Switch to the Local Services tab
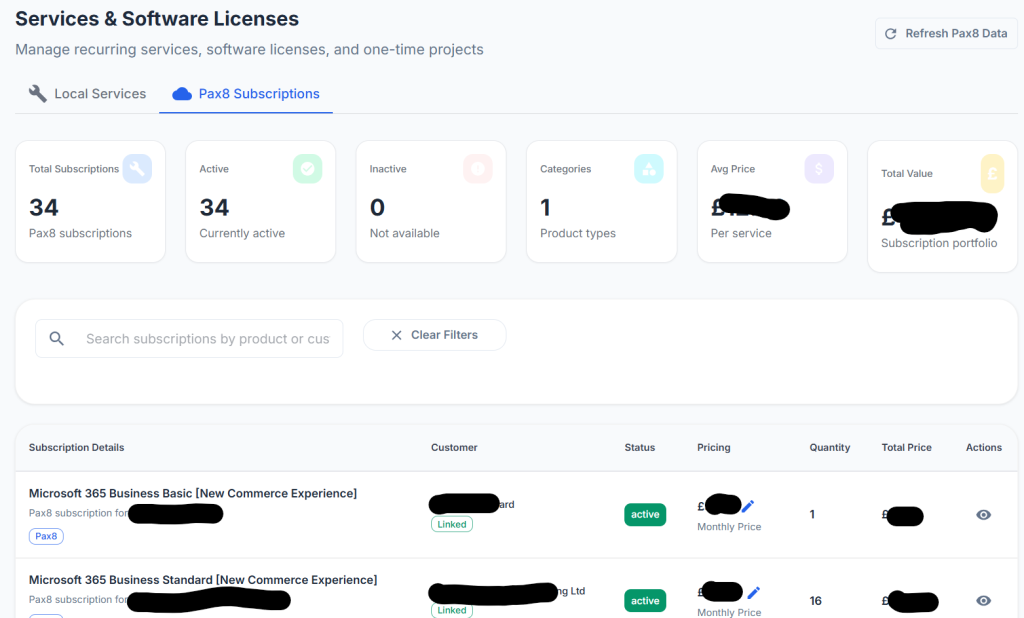Screen dimensions: 1024x618 (x=87, y=93)
